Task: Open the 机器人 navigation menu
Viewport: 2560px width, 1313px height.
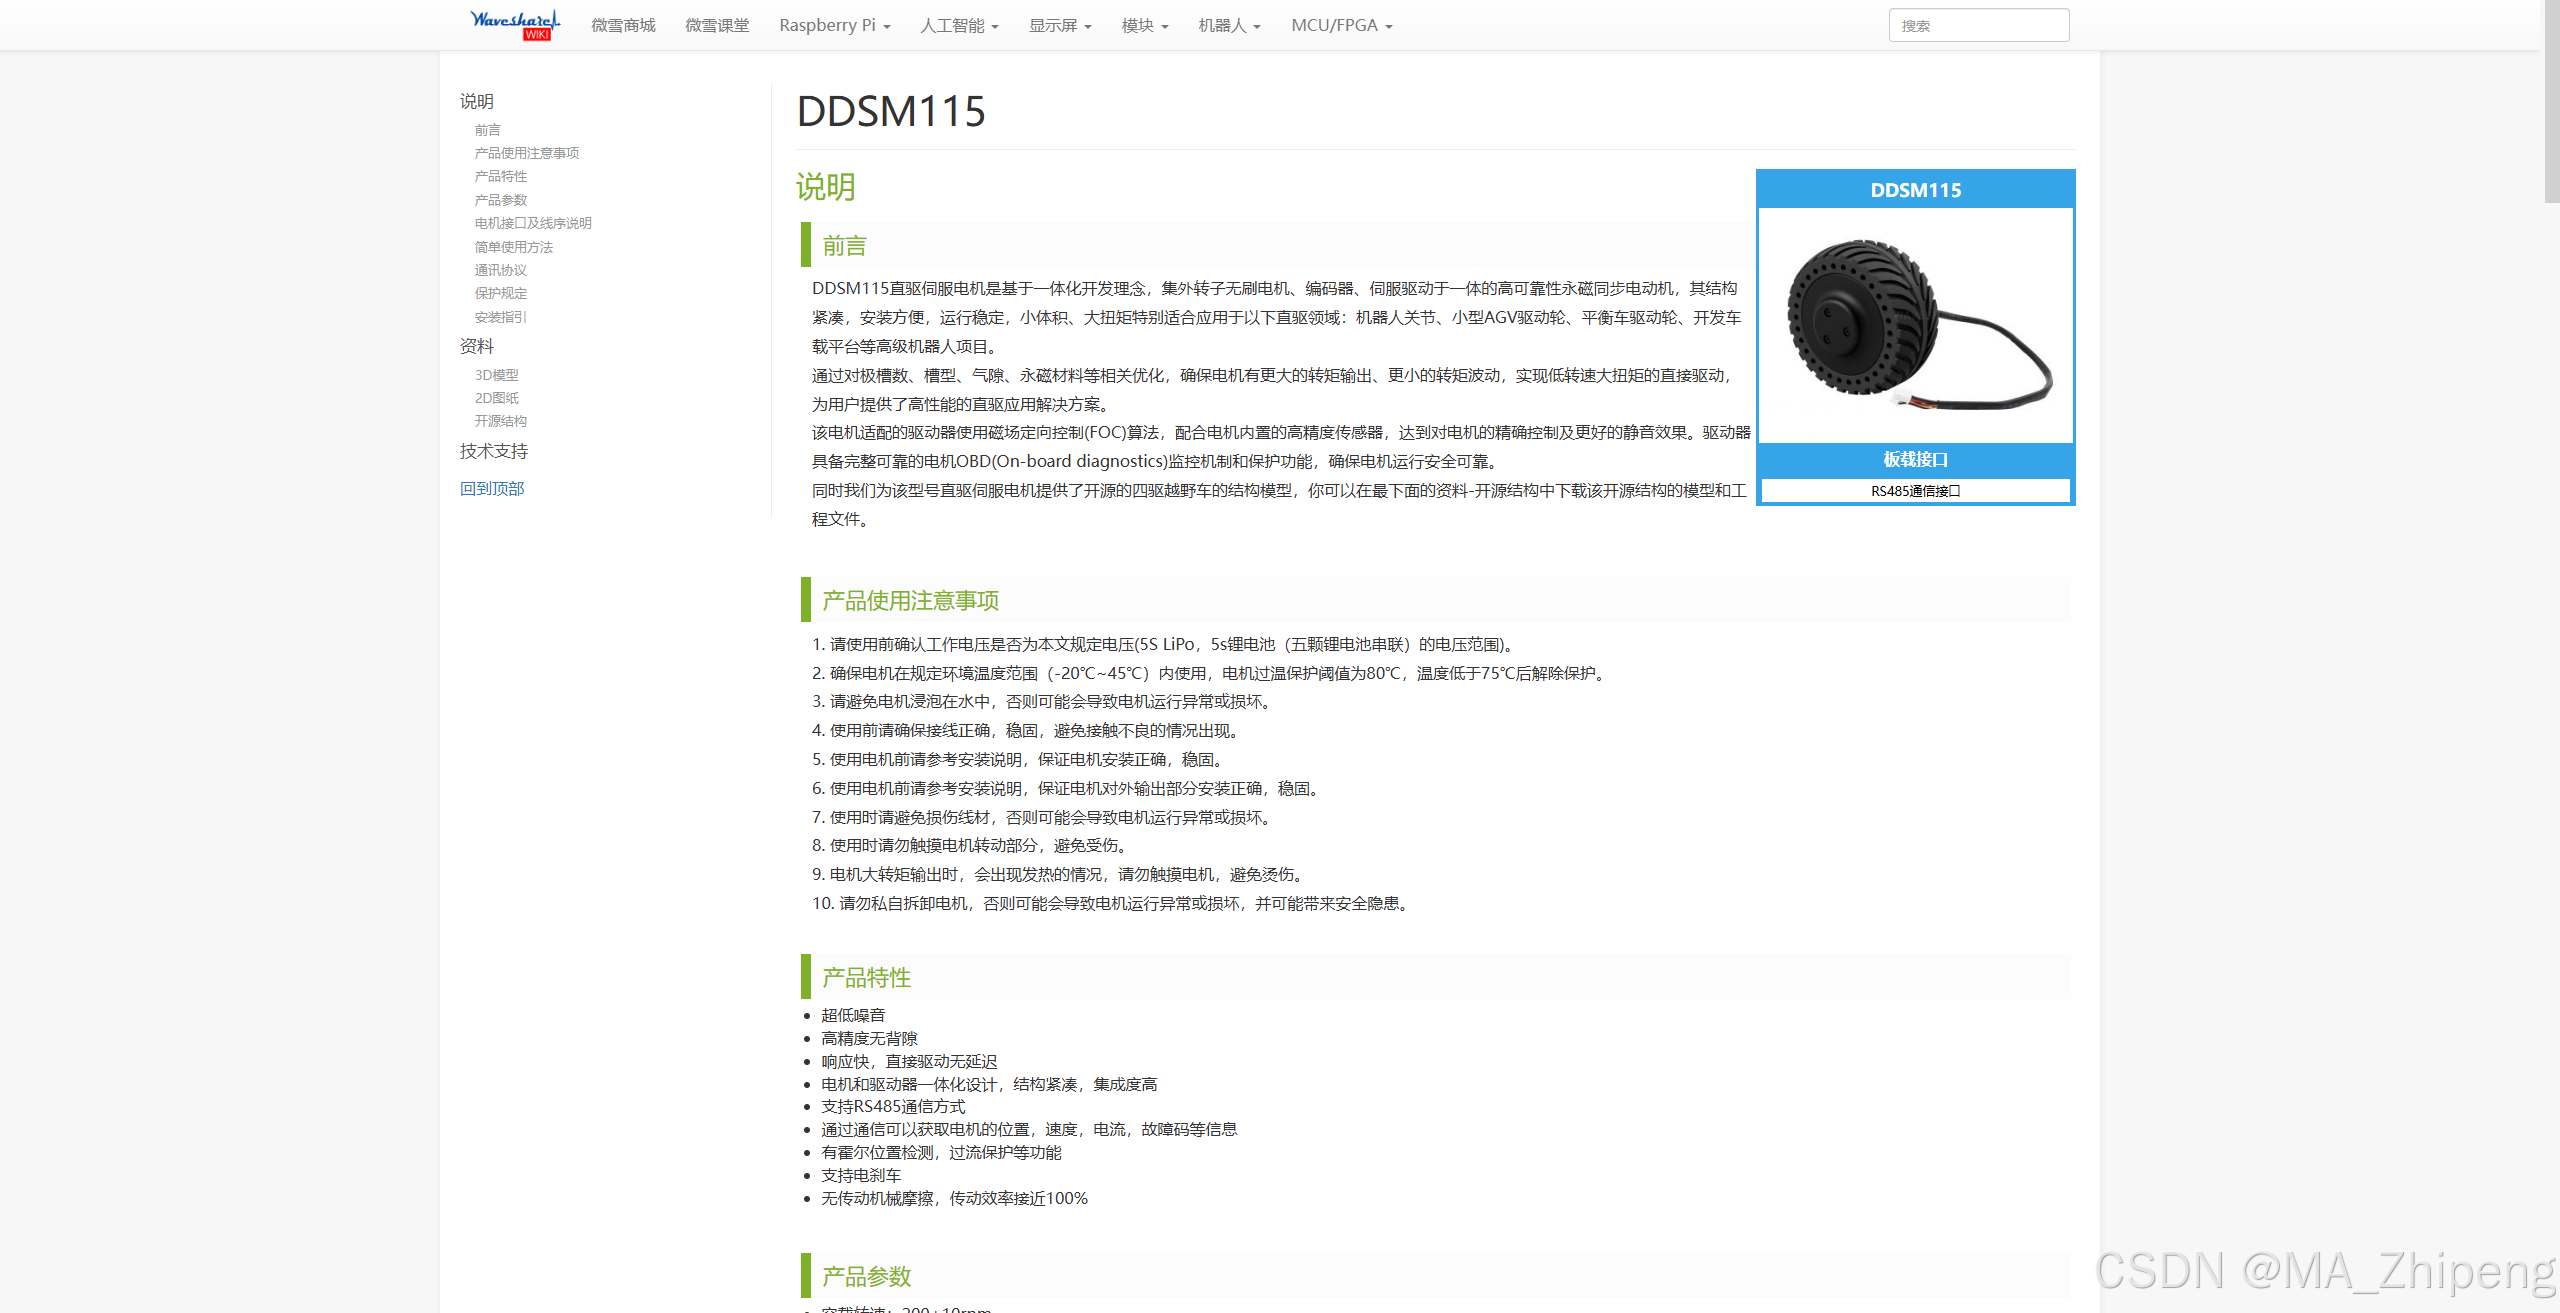Action: coord(1228,26)
